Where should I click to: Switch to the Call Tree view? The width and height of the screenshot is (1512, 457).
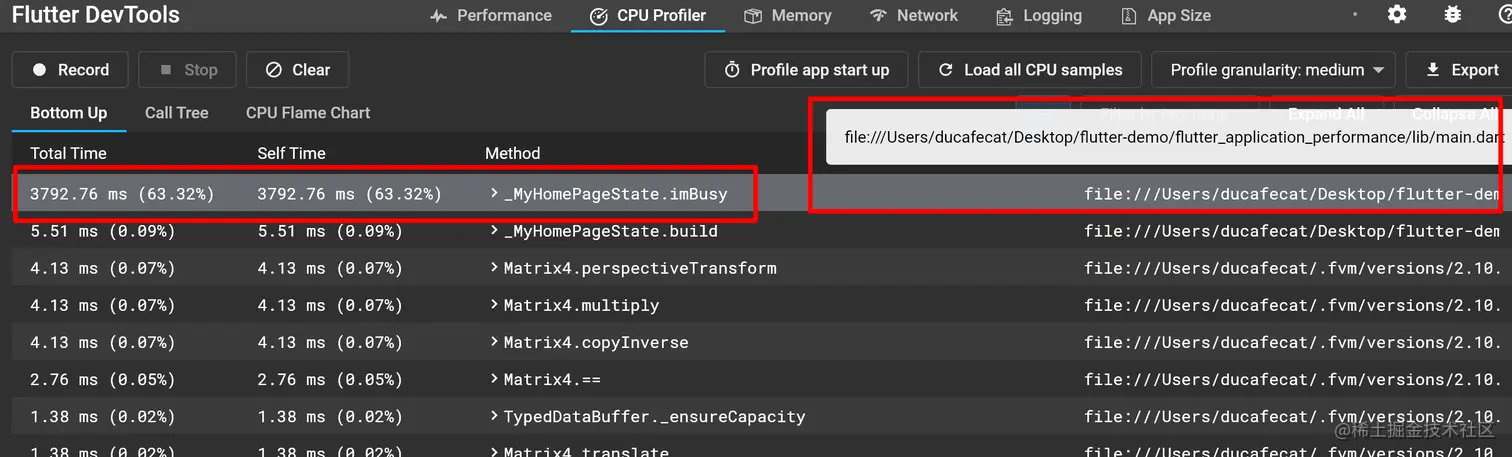(x=177, y=113)
